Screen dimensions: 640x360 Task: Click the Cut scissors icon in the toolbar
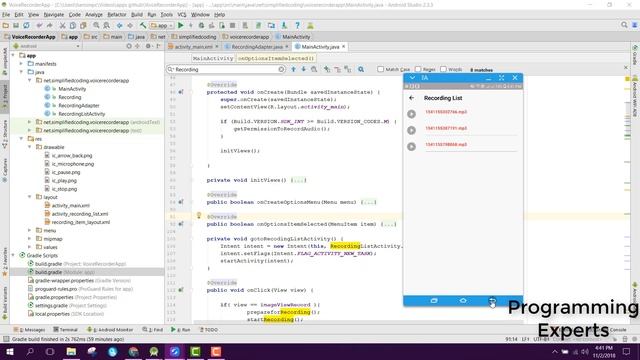tap(62, 25)
